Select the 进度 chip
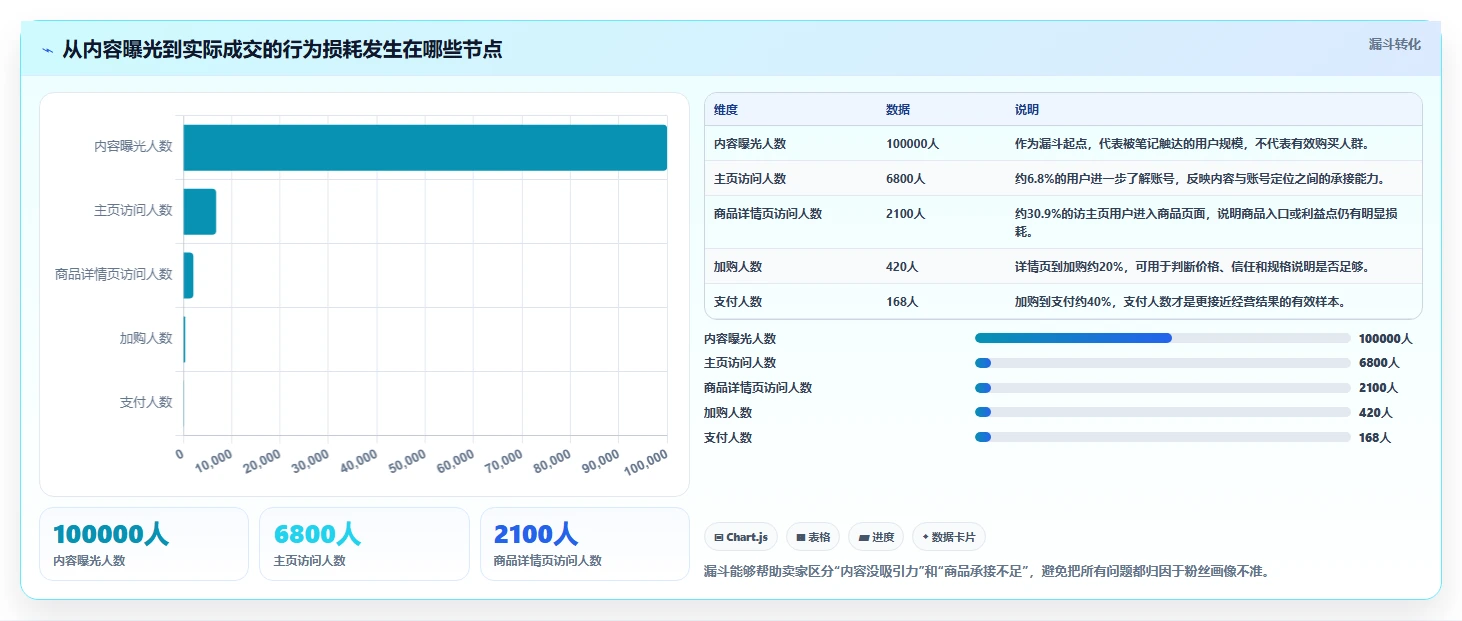1462x621 pixels. (x=876, y=537)
